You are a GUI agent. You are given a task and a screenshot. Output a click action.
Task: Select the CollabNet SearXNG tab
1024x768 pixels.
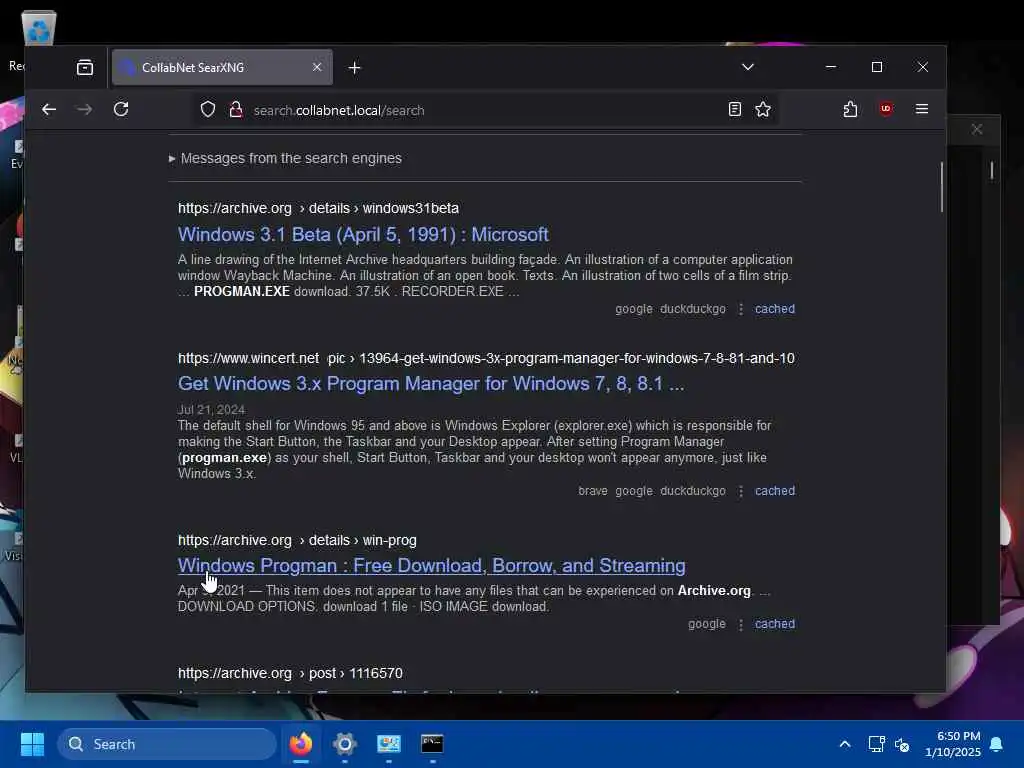[x=222, y=67]
